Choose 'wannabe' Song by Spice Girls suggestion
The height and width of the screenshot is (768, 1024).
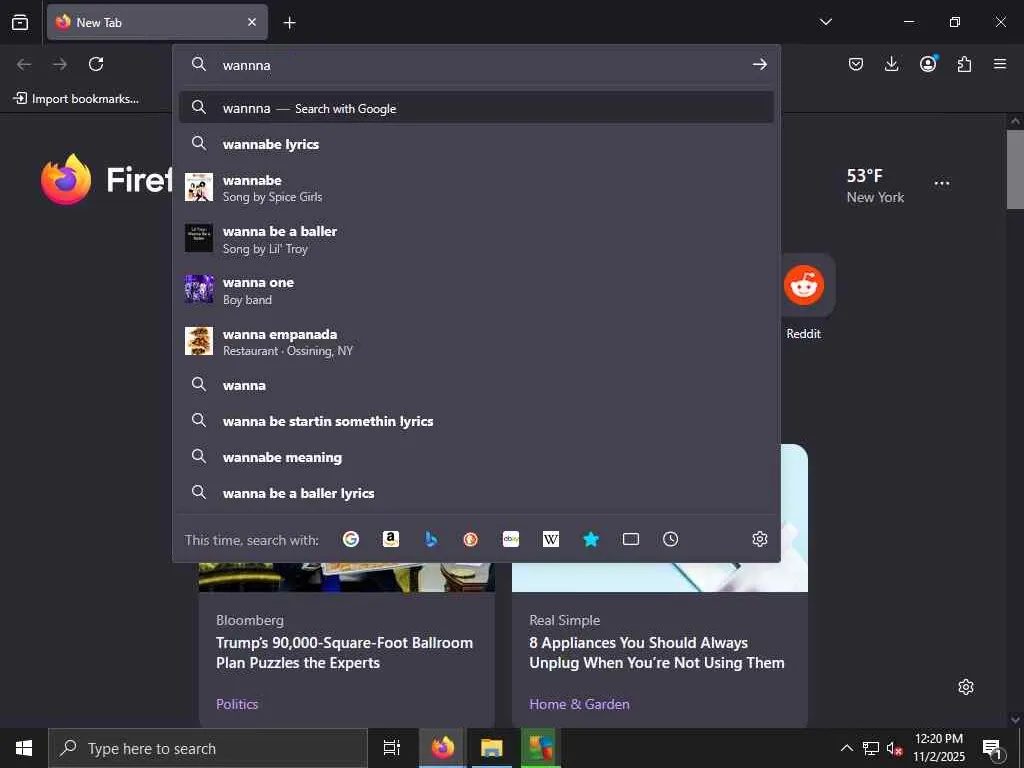(476, 188)
